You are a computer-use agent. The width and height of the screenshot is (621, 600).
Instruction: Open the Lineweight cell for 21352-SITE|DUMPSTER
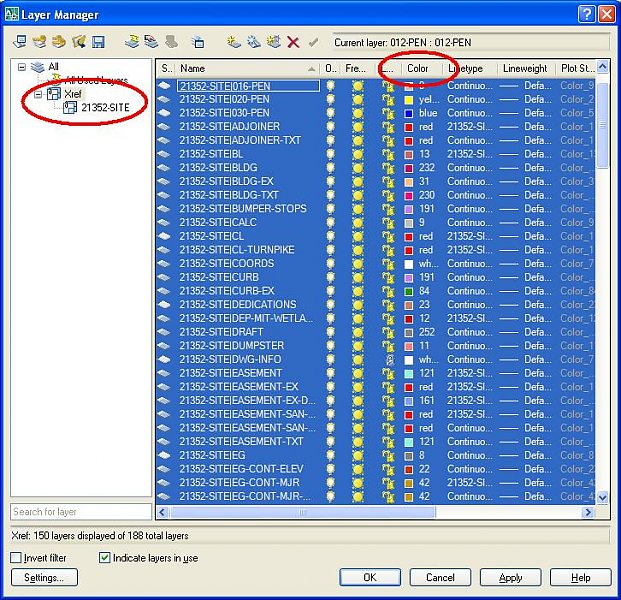click(x=525, y=346)
